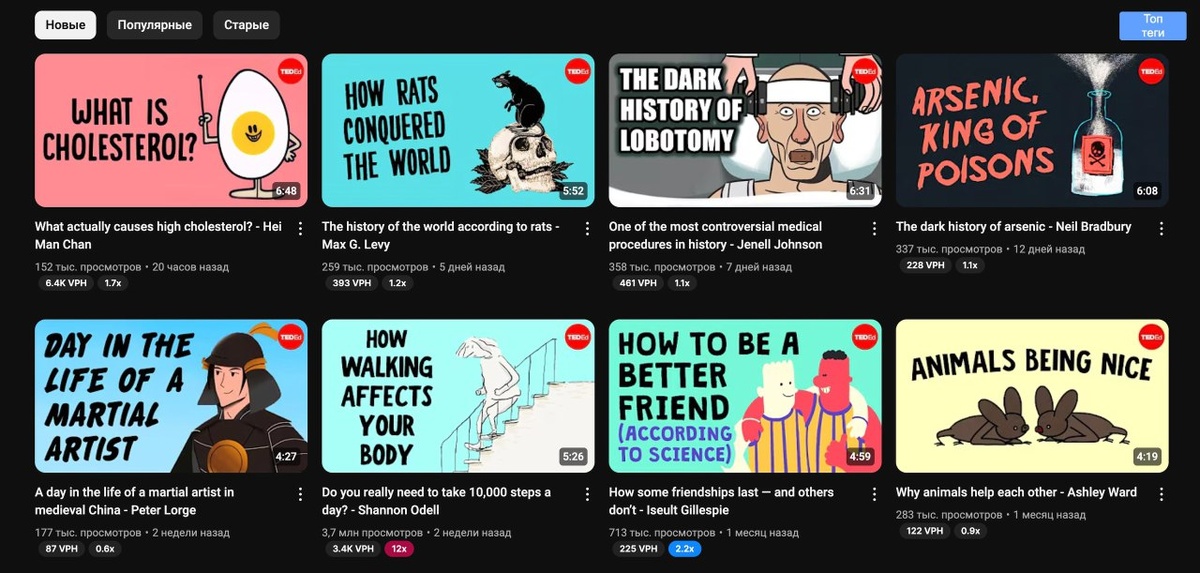Click the Топ теги button
Image resolution: width=1200 pixels, height=573 pixels.
click(1152, 26)
